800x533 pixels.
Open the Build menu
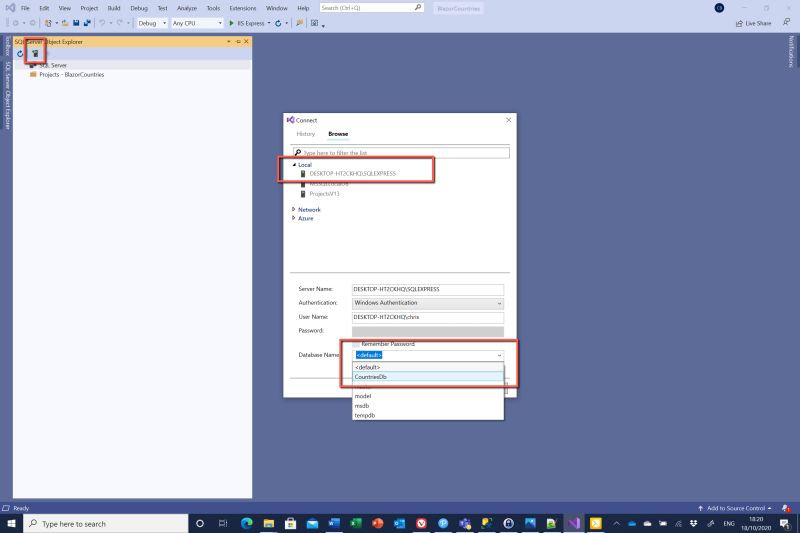coord(114,8)
